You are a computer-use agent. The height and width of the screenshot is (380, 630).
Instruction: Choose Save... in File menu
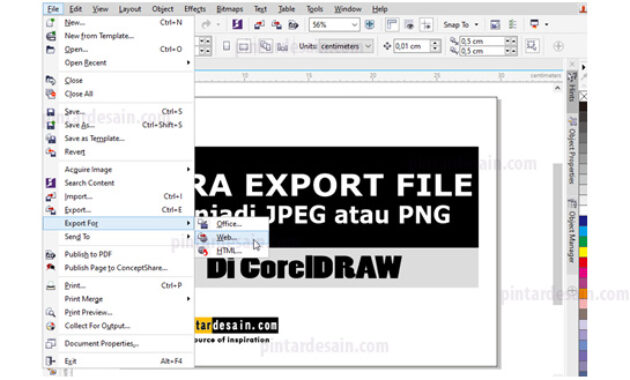[119, 111]
